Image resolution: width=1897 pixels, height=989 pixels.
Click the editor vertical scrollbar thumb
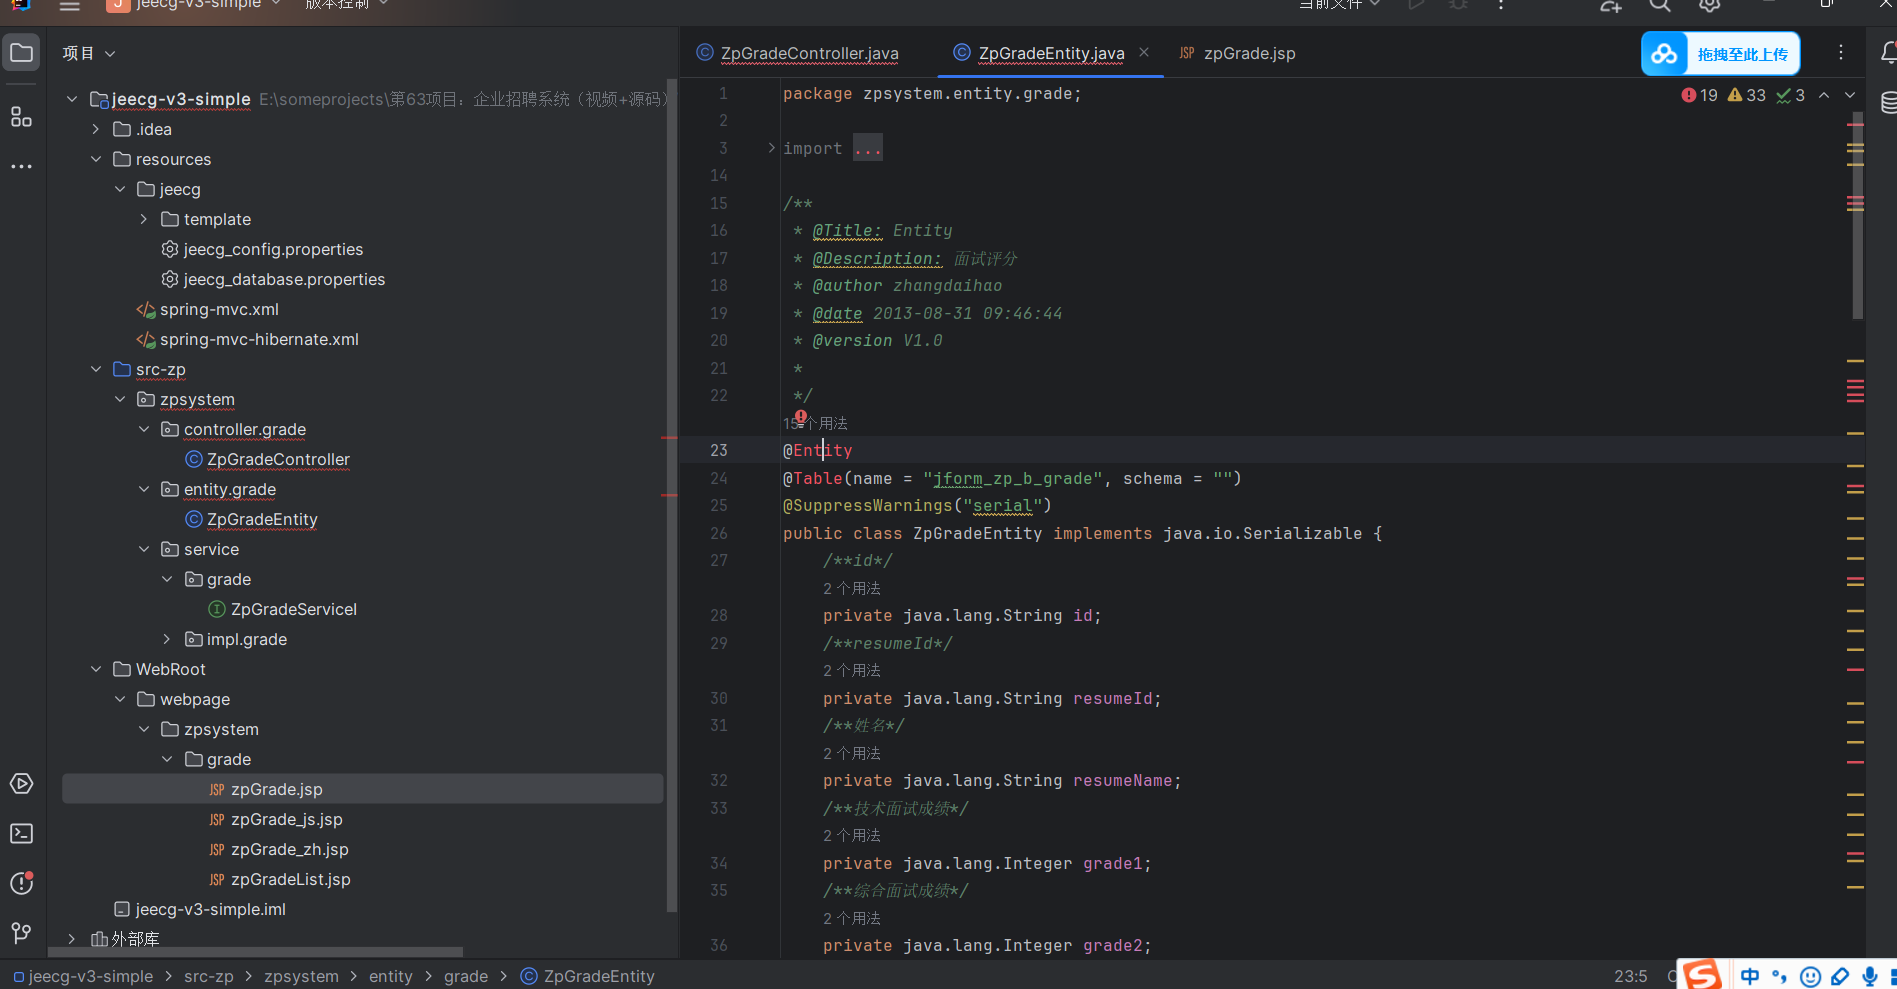1858,215
